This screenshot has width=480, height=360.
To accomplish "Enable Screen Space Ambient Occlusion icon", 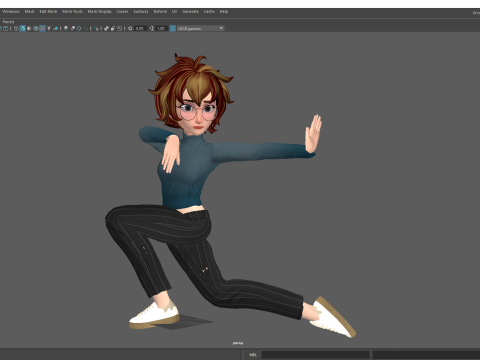I will click(66, 28).
